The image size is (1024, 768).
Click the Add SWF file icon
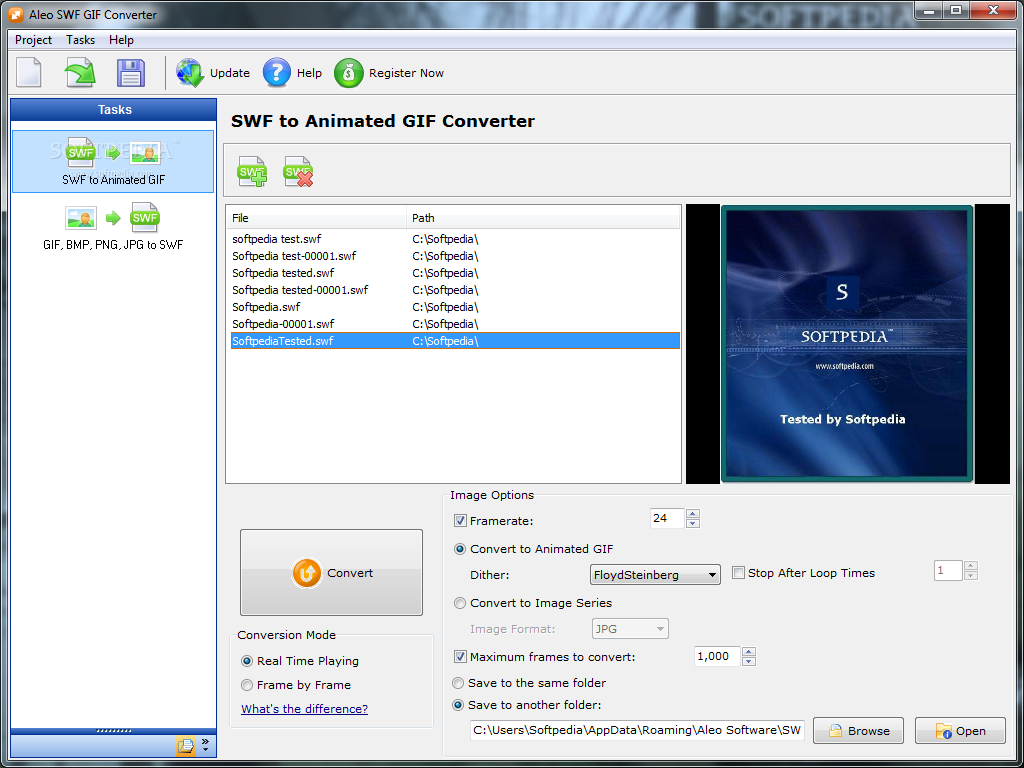252,172
